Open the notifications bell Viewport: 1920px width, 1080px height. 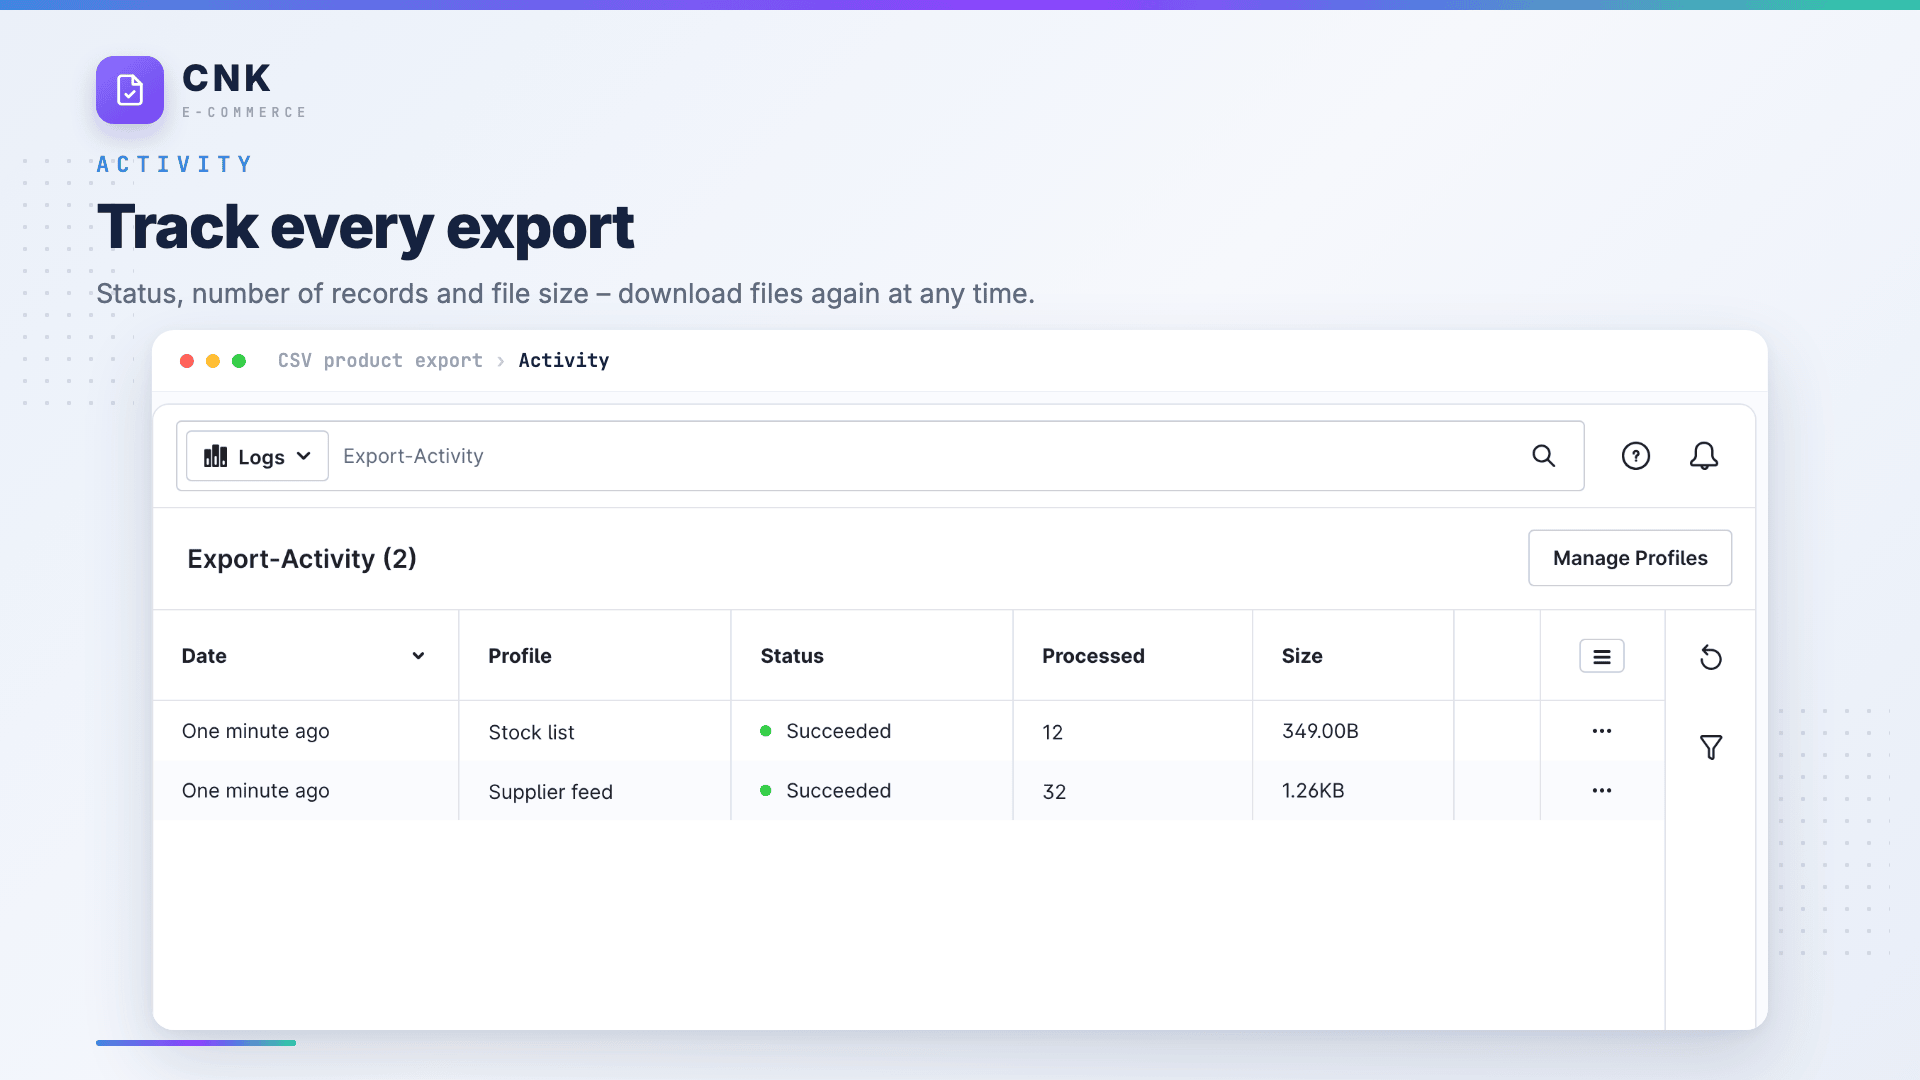pos(1703,456)
